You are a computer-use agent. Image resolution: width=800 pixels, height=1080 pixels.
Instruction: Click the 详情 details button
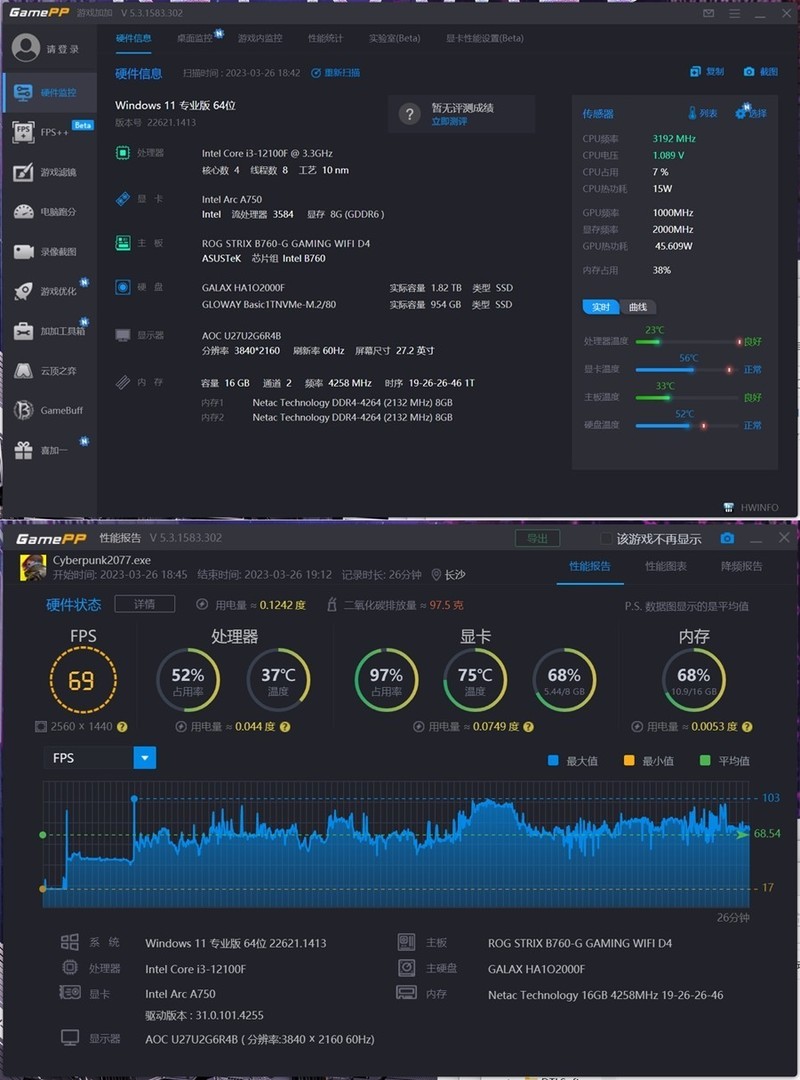click(145, 604)
